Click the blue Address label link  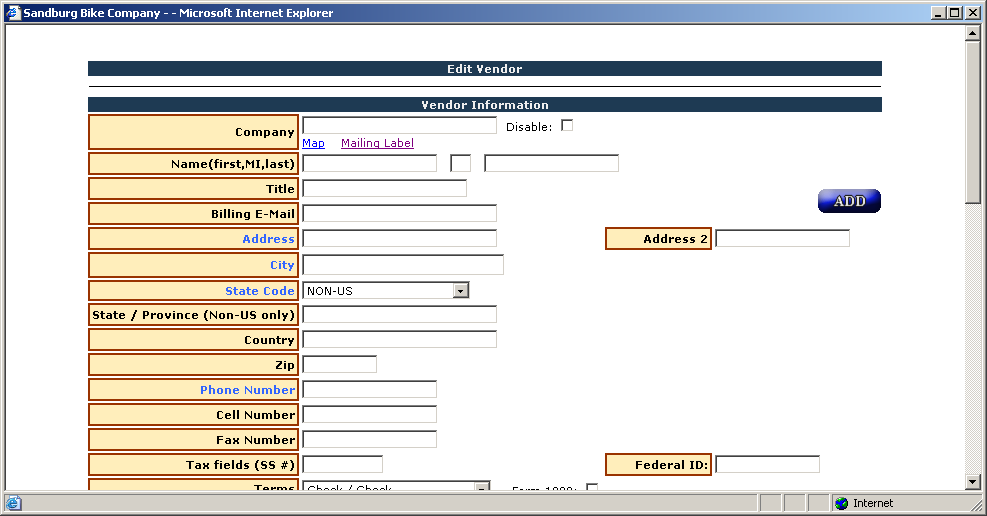coord(268,239)
